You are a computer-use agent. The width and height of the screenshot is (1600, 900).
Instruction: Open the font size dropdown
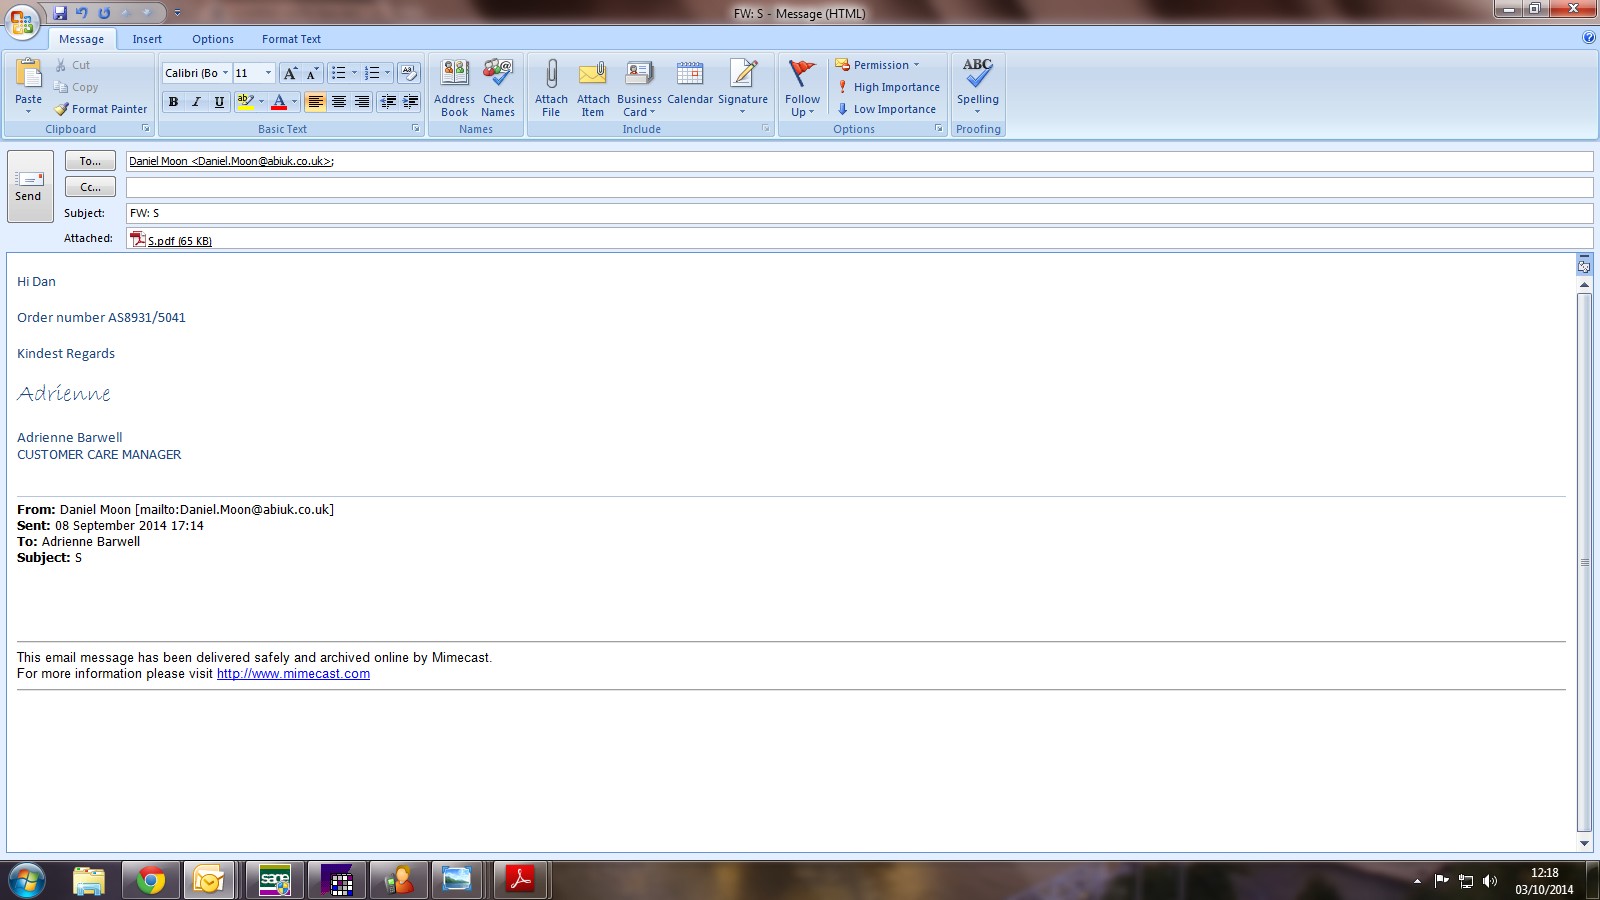tap(268, 73)
